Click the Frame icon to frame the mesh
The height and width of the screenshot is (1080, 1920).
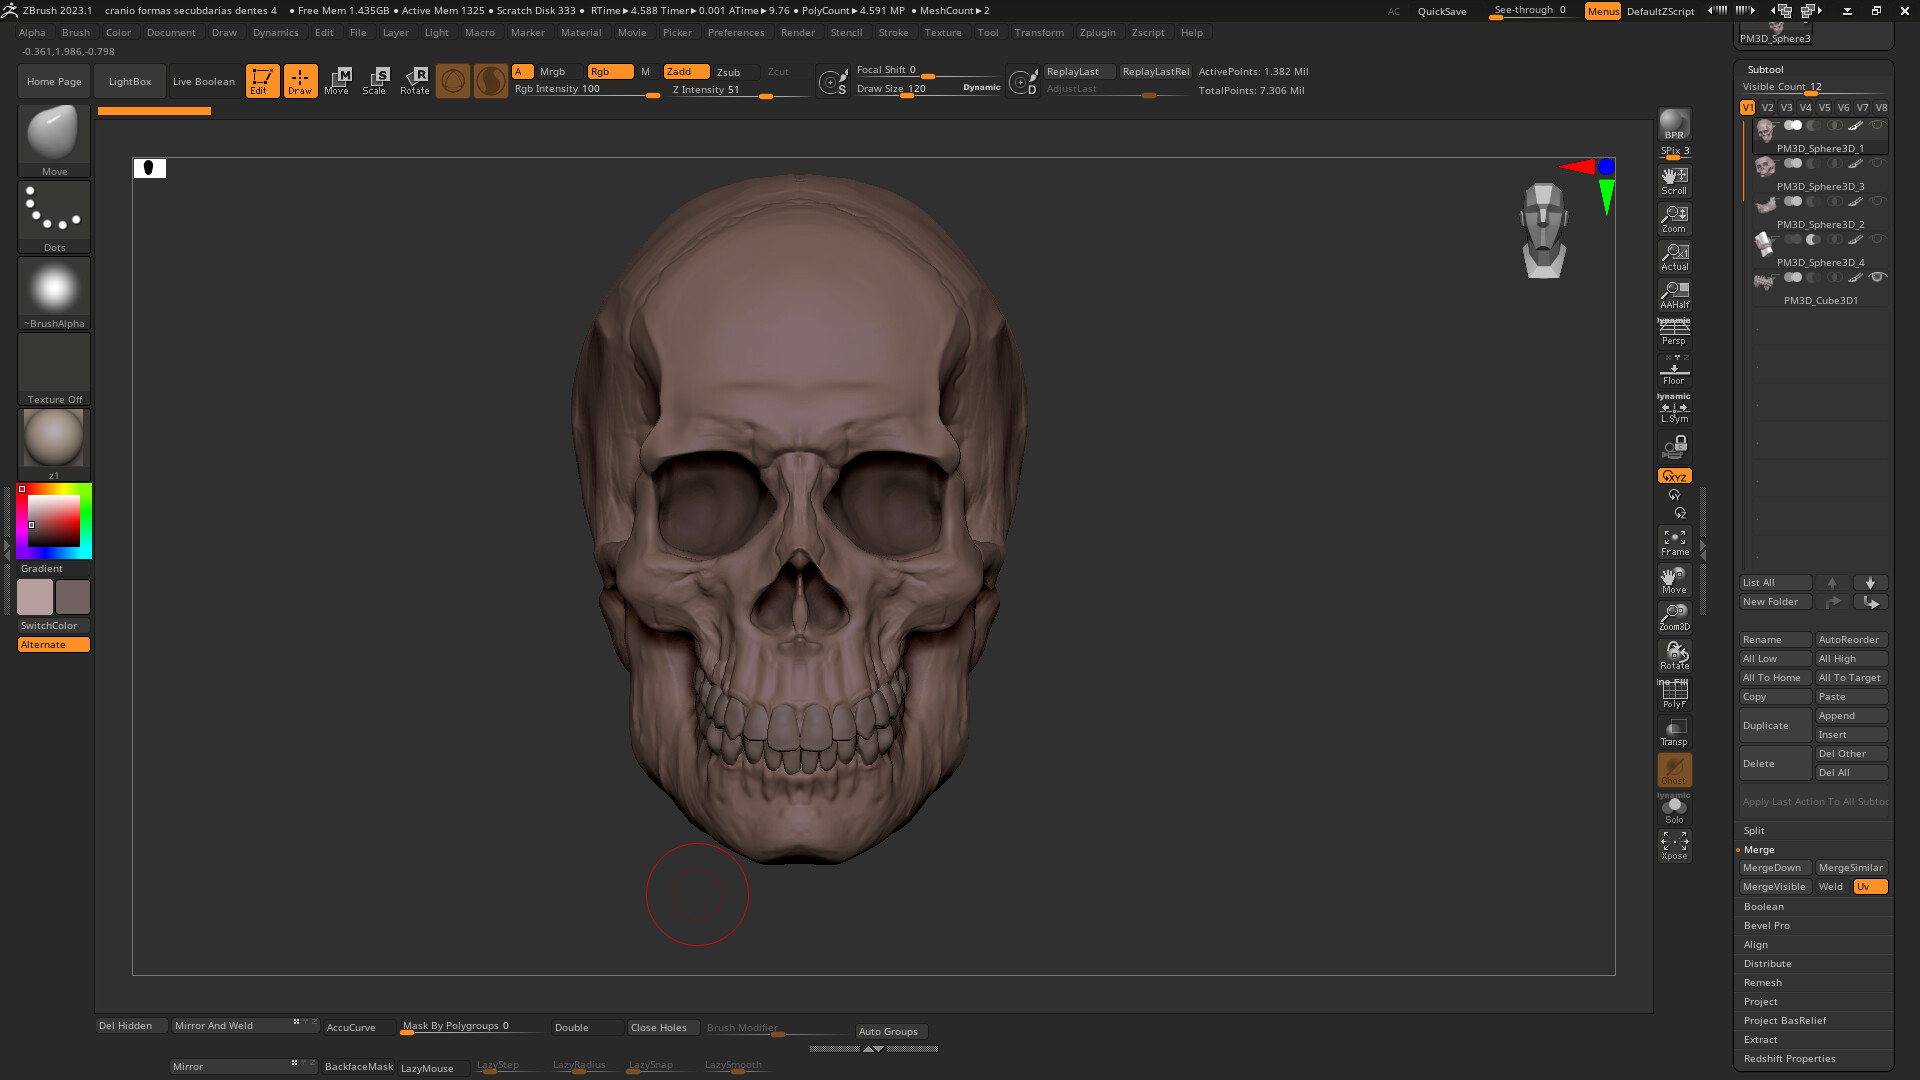[1674, 540]
